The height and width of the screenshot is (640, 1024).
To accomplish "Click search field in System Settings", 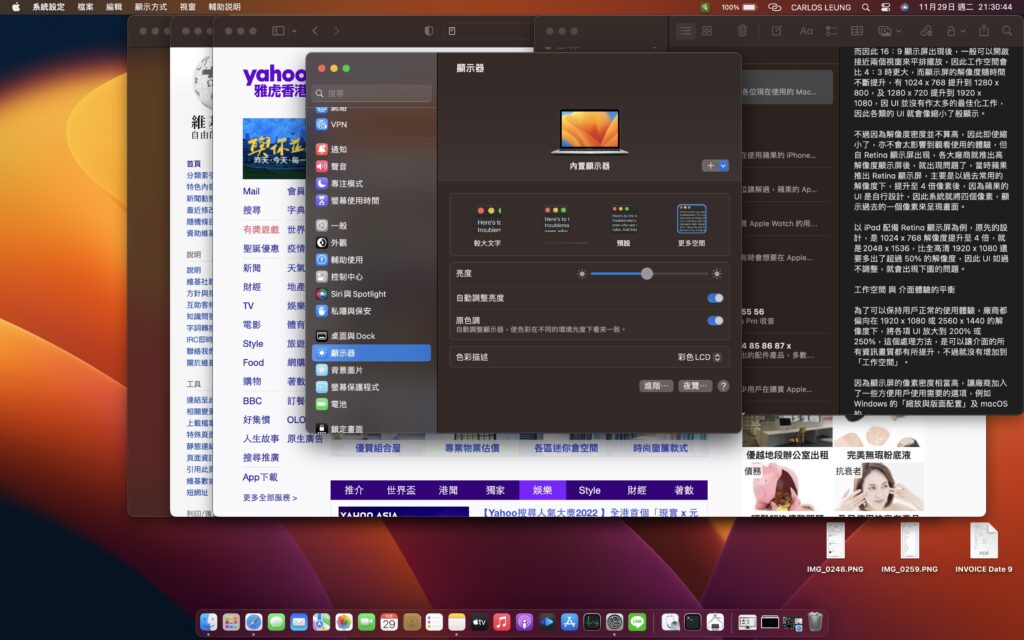I will 372,93.
